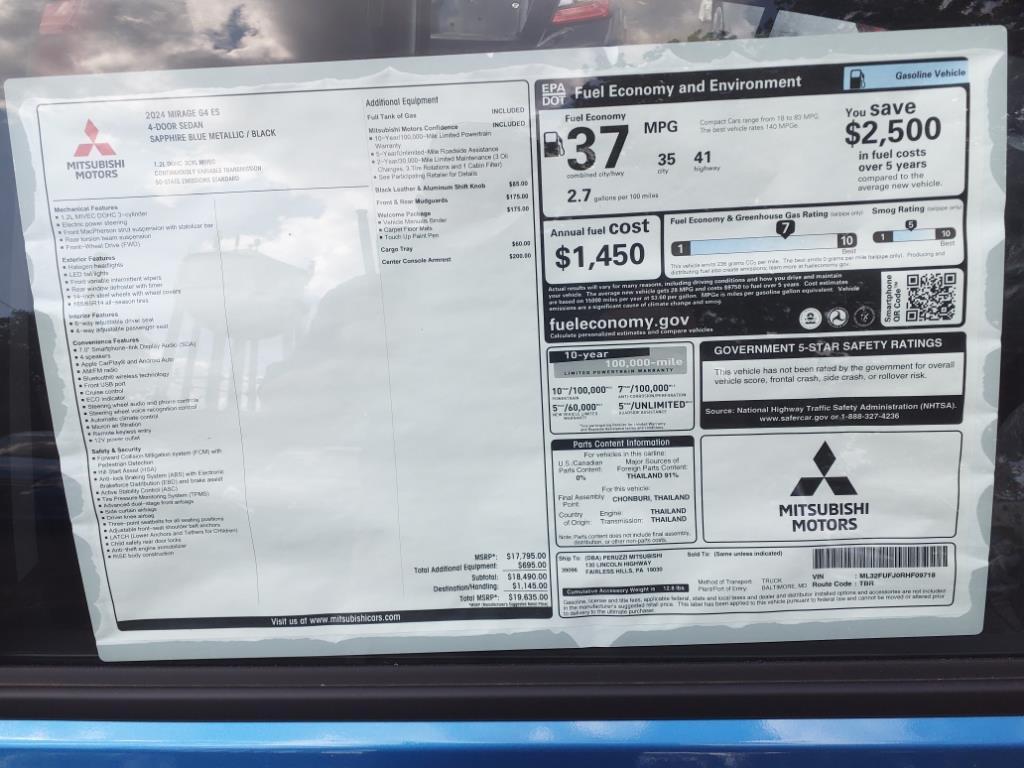The image size is (1024, 768).
Task: Click the smog rating marker 5
Action: (910, 225)
